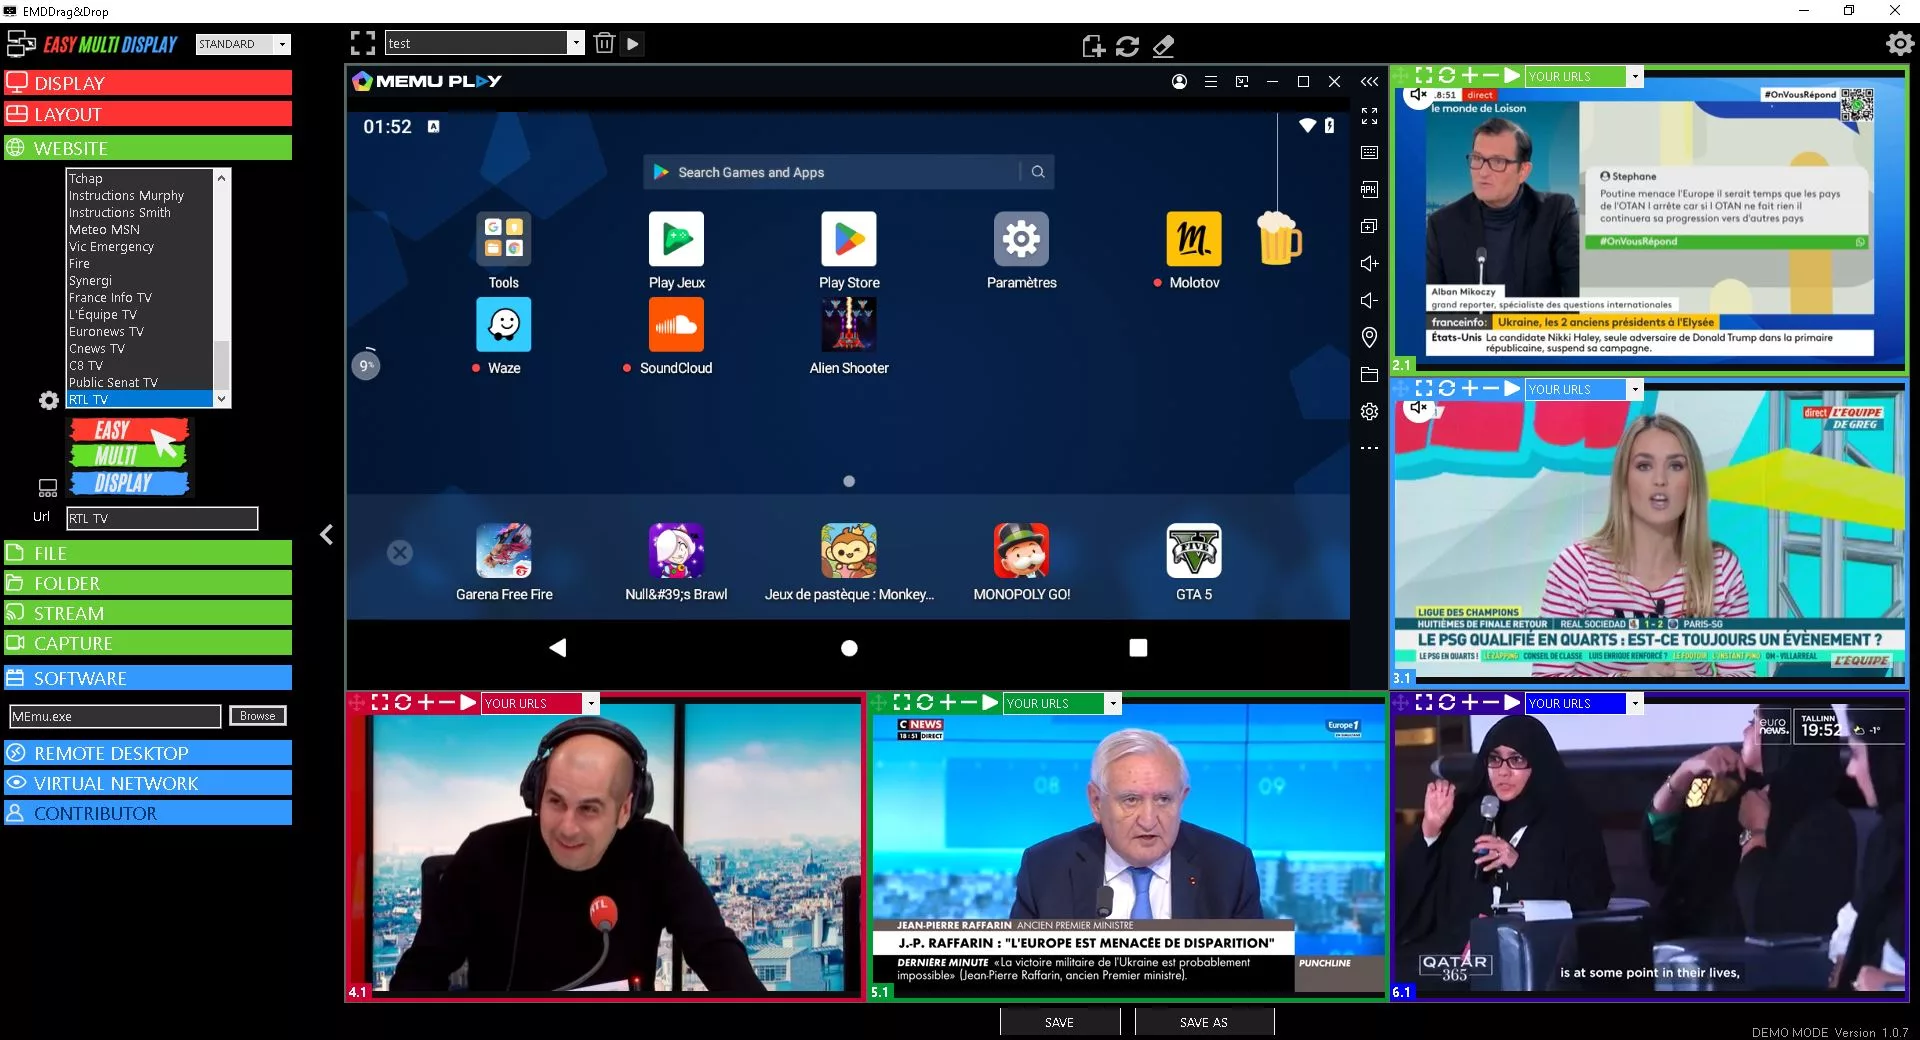Click play icon on CNews panel 5.1
1920x1040 pixels.
coord(990,703)
